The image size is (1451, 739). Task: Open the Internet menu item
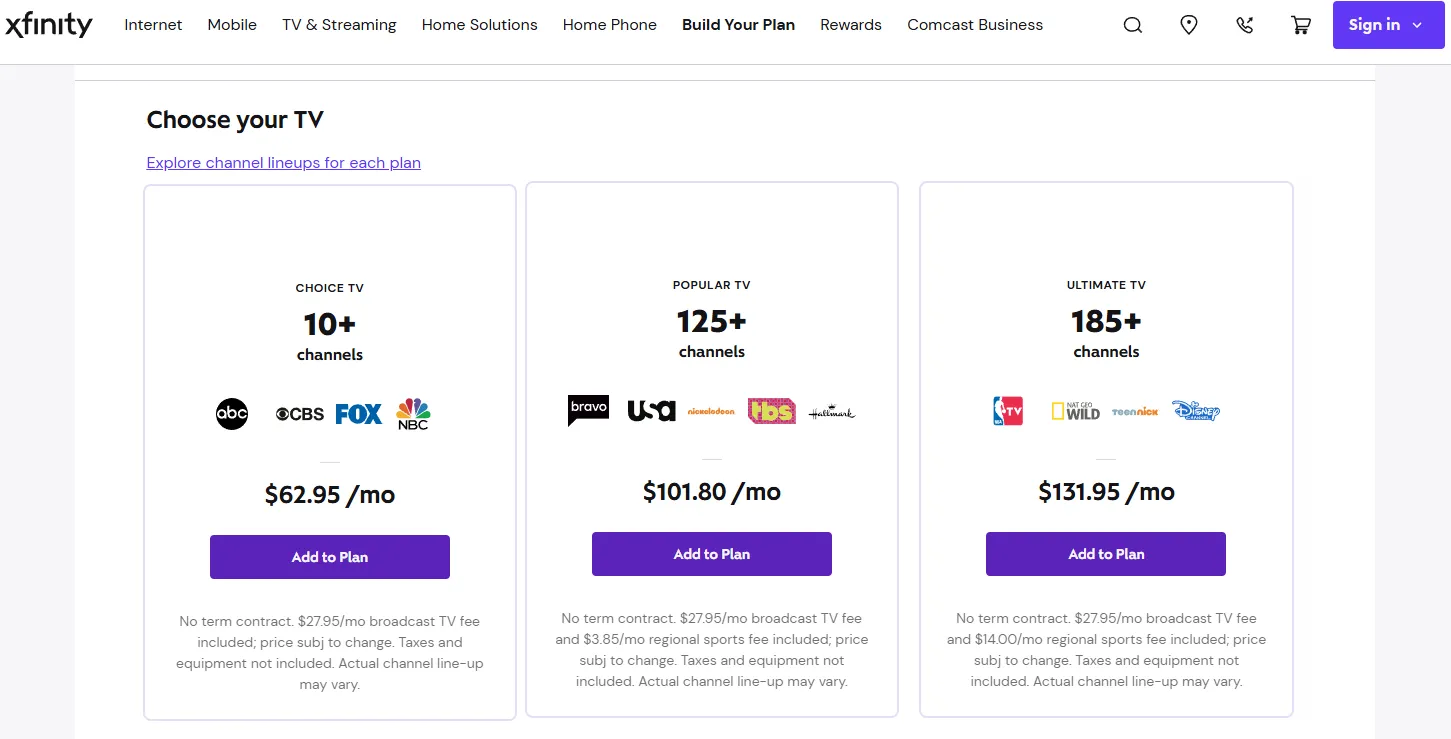[x=153, y=24]
